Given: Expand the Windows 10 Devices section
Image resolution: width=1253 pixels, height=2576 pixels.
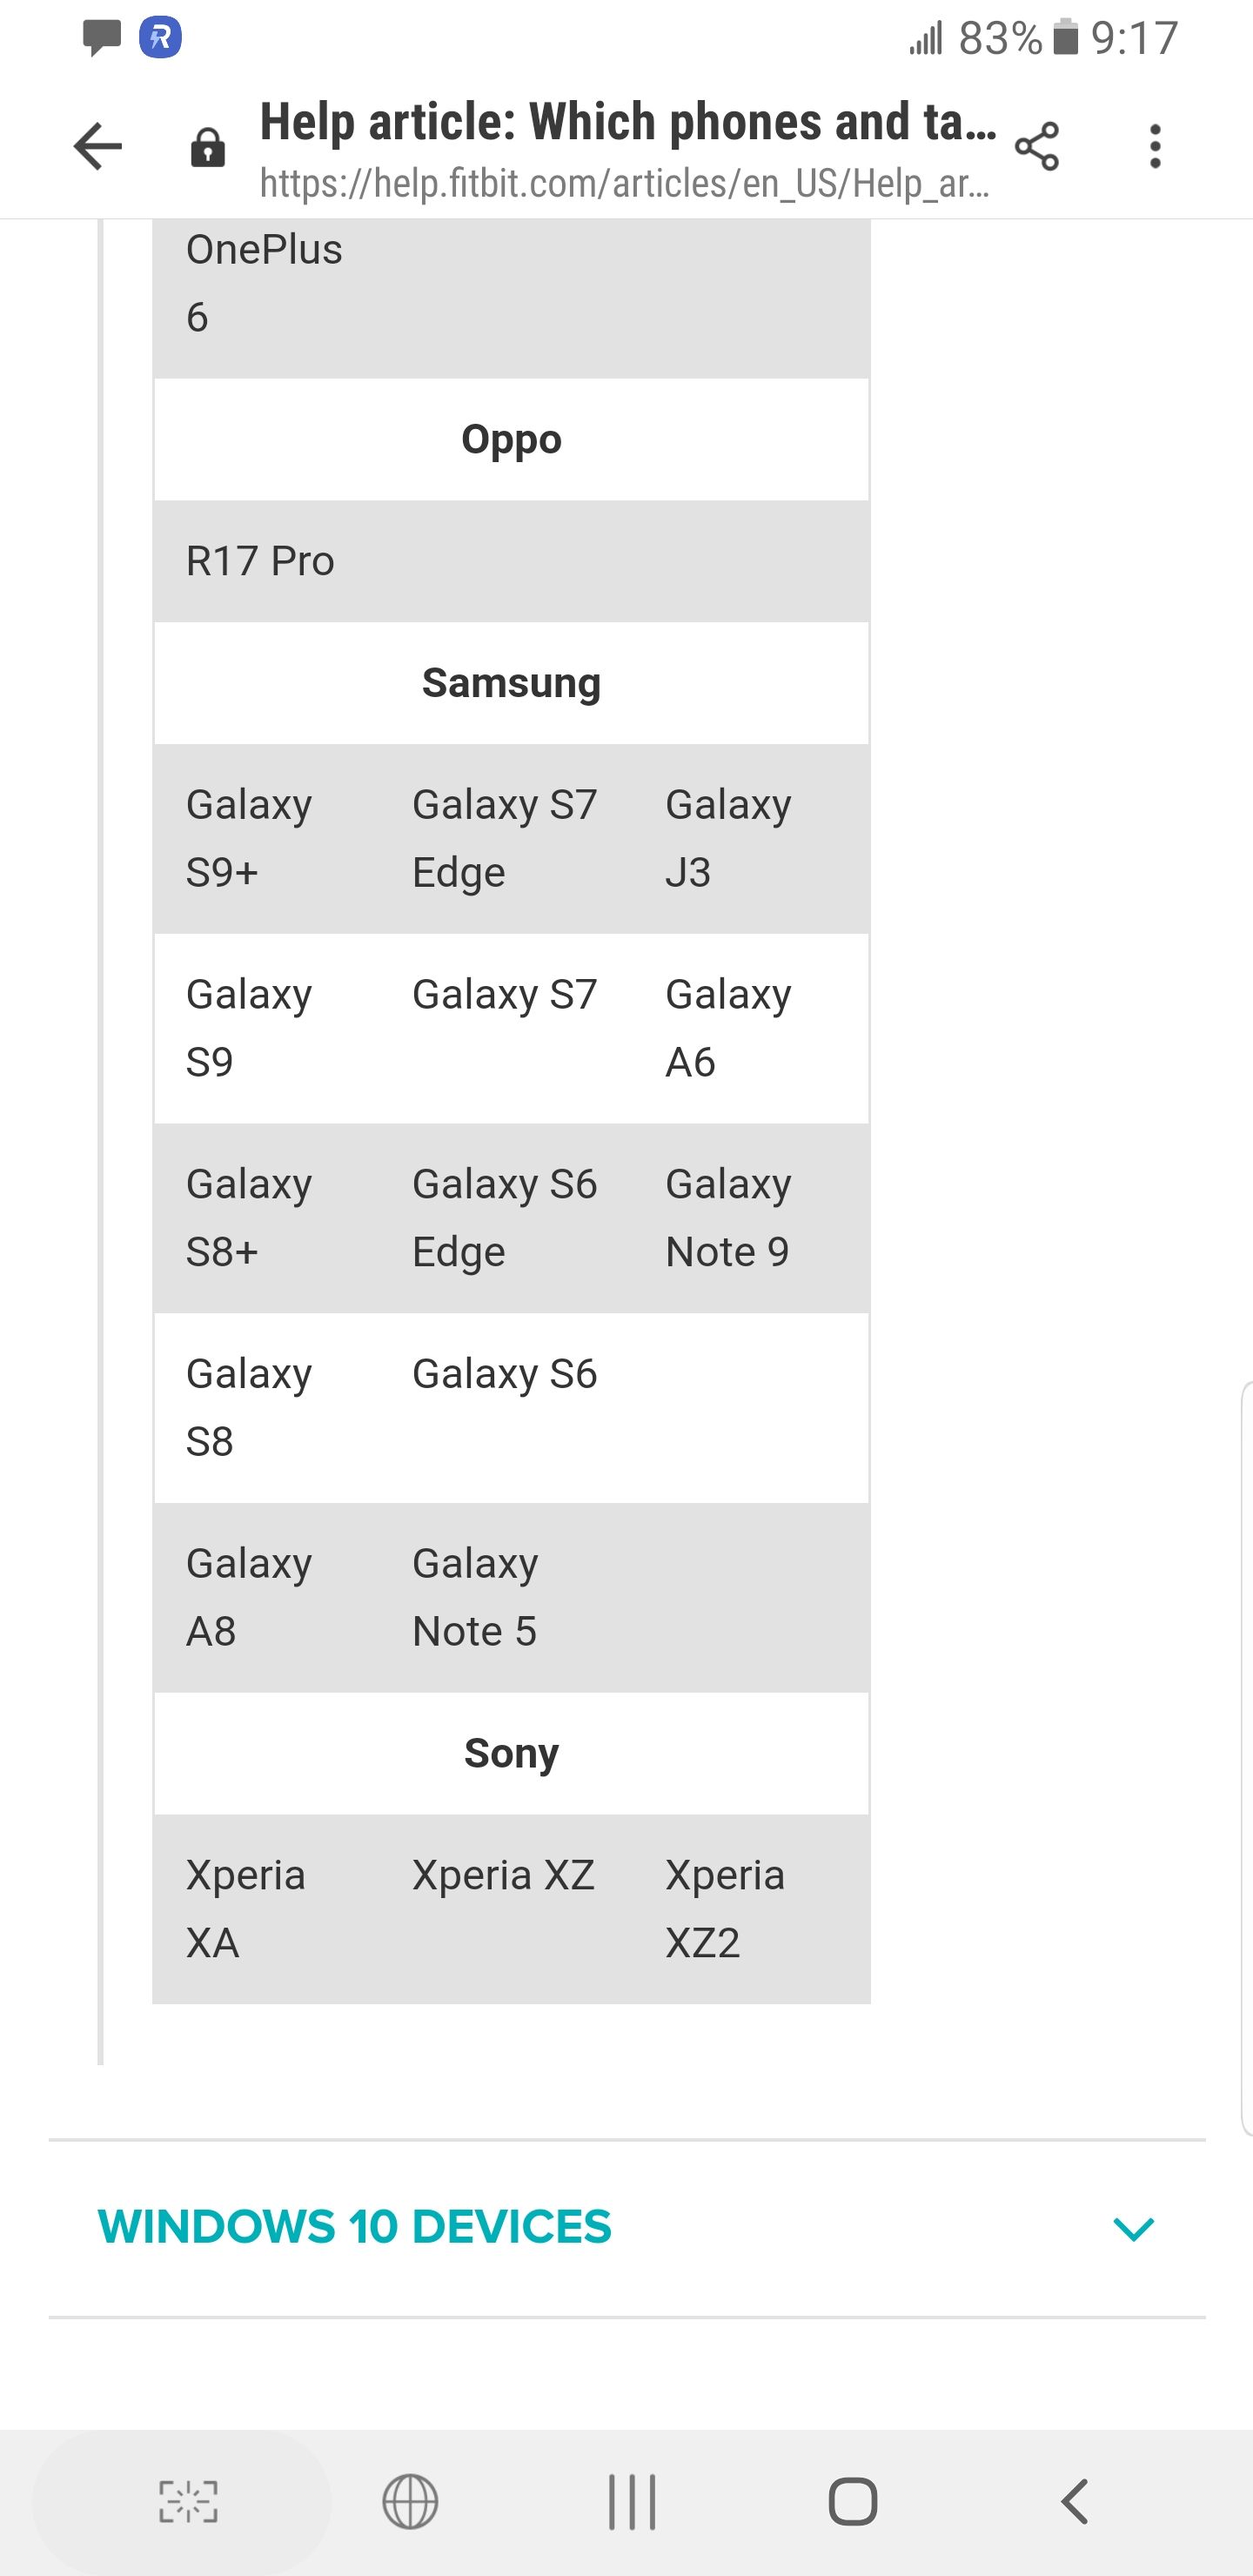Looking at the screenshot, I should [355, 2227].
